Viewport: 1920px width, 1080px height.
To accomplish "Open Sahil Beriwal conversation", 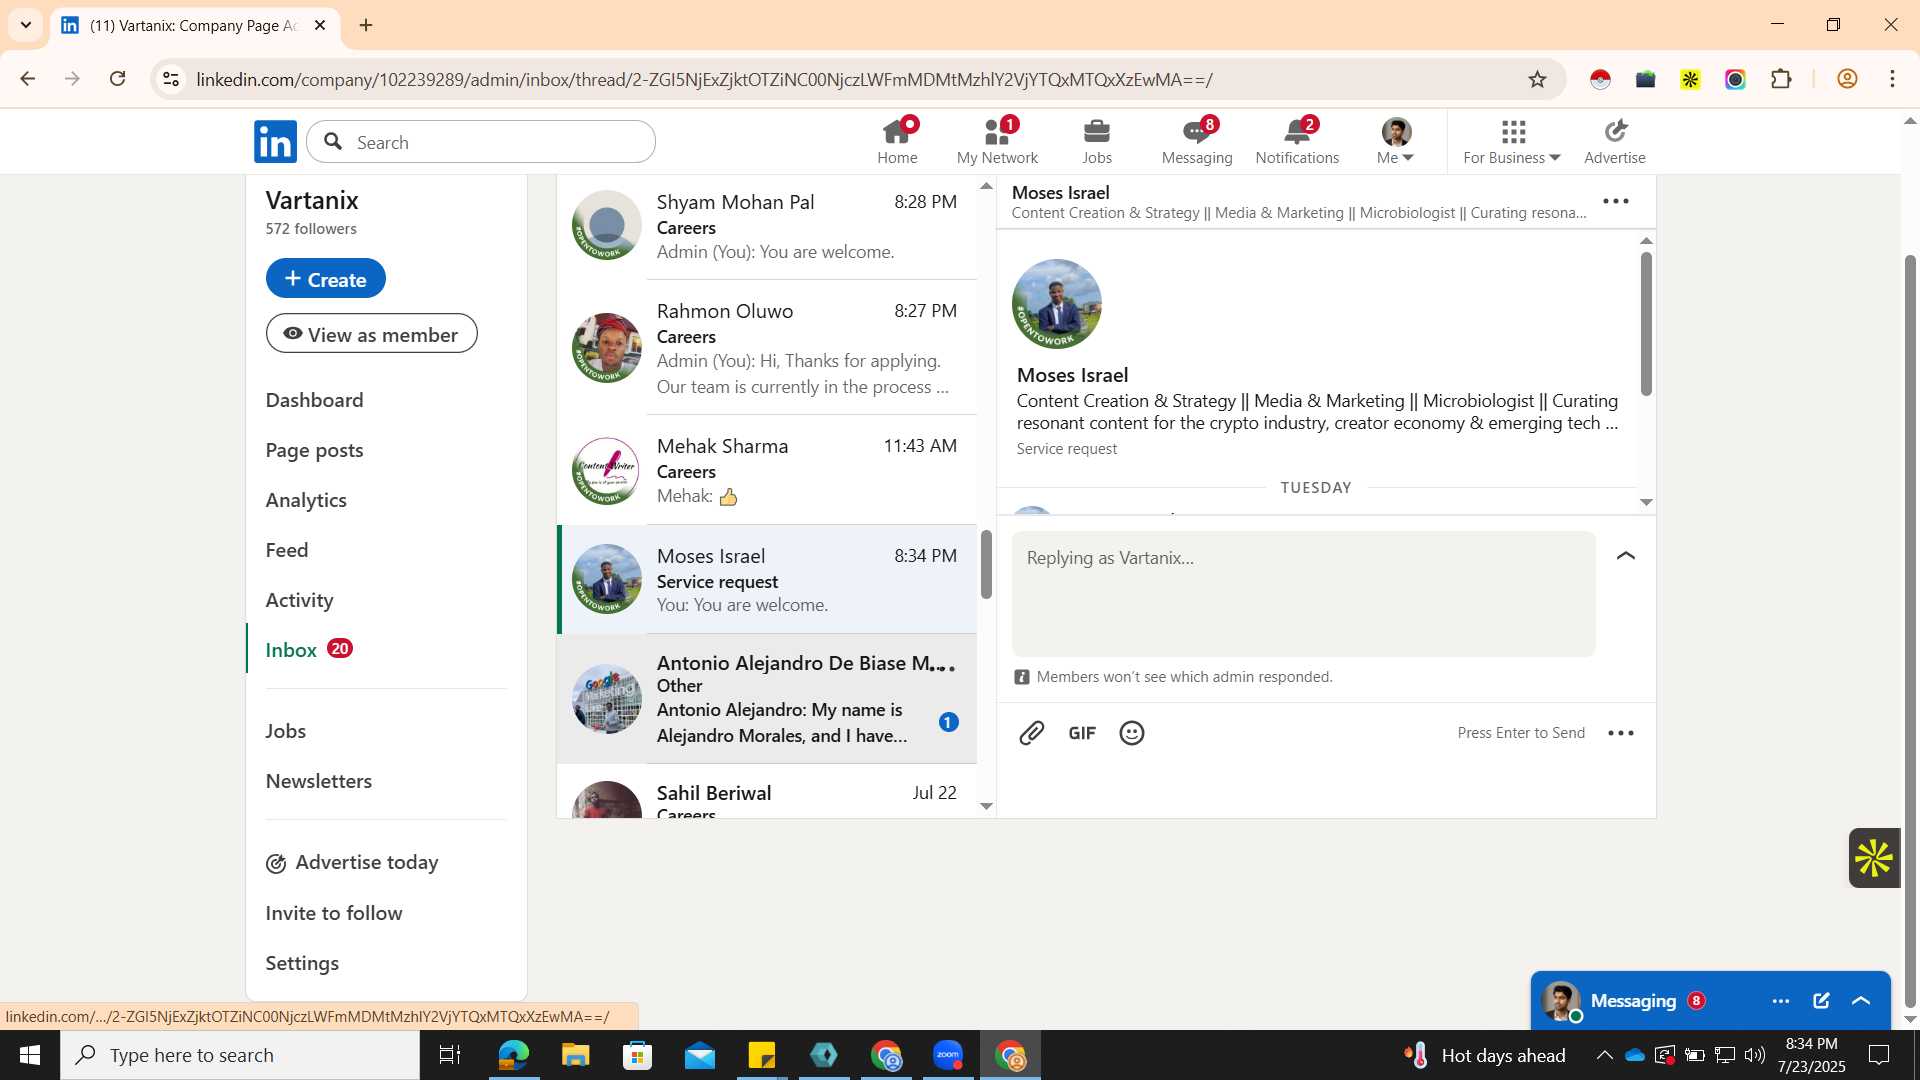I will point(767,793).
